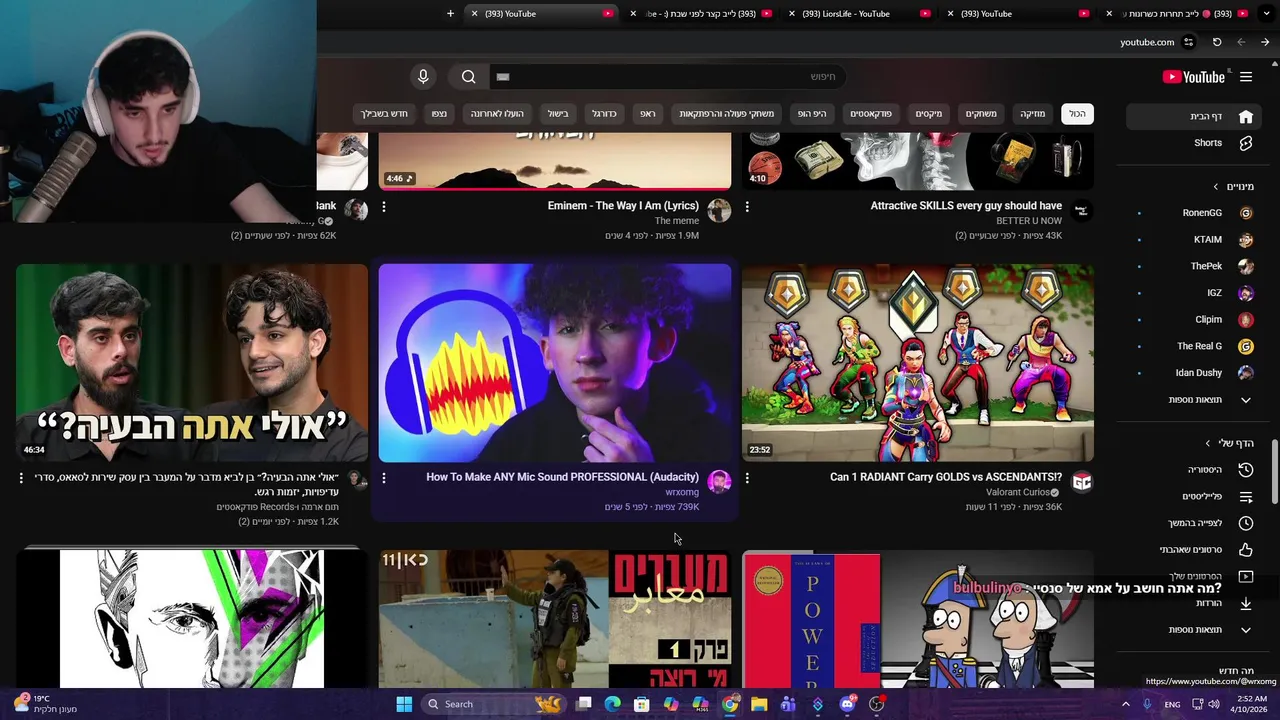Start voice search with the microphone icon
Viewport: 1280px width, 720px height.
pyautogui.click(x=423, y=77)
